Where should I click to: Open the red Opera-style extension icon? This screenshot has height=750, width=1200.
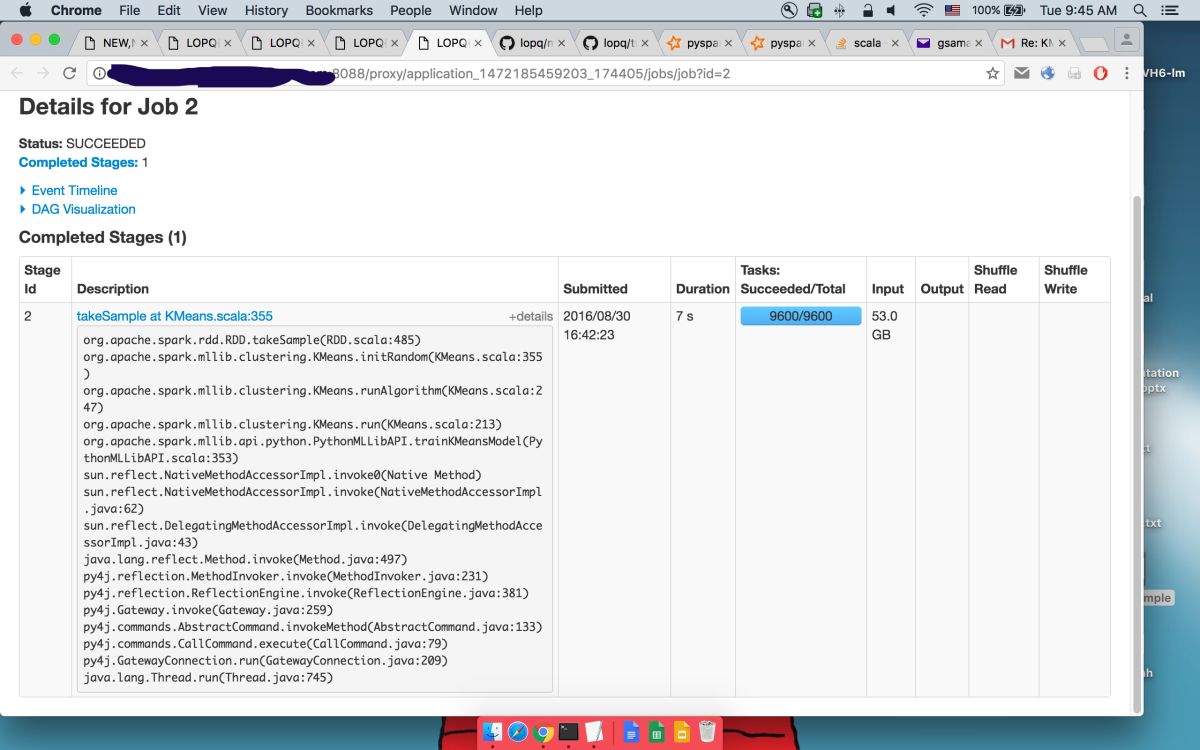click(1100, 73)
